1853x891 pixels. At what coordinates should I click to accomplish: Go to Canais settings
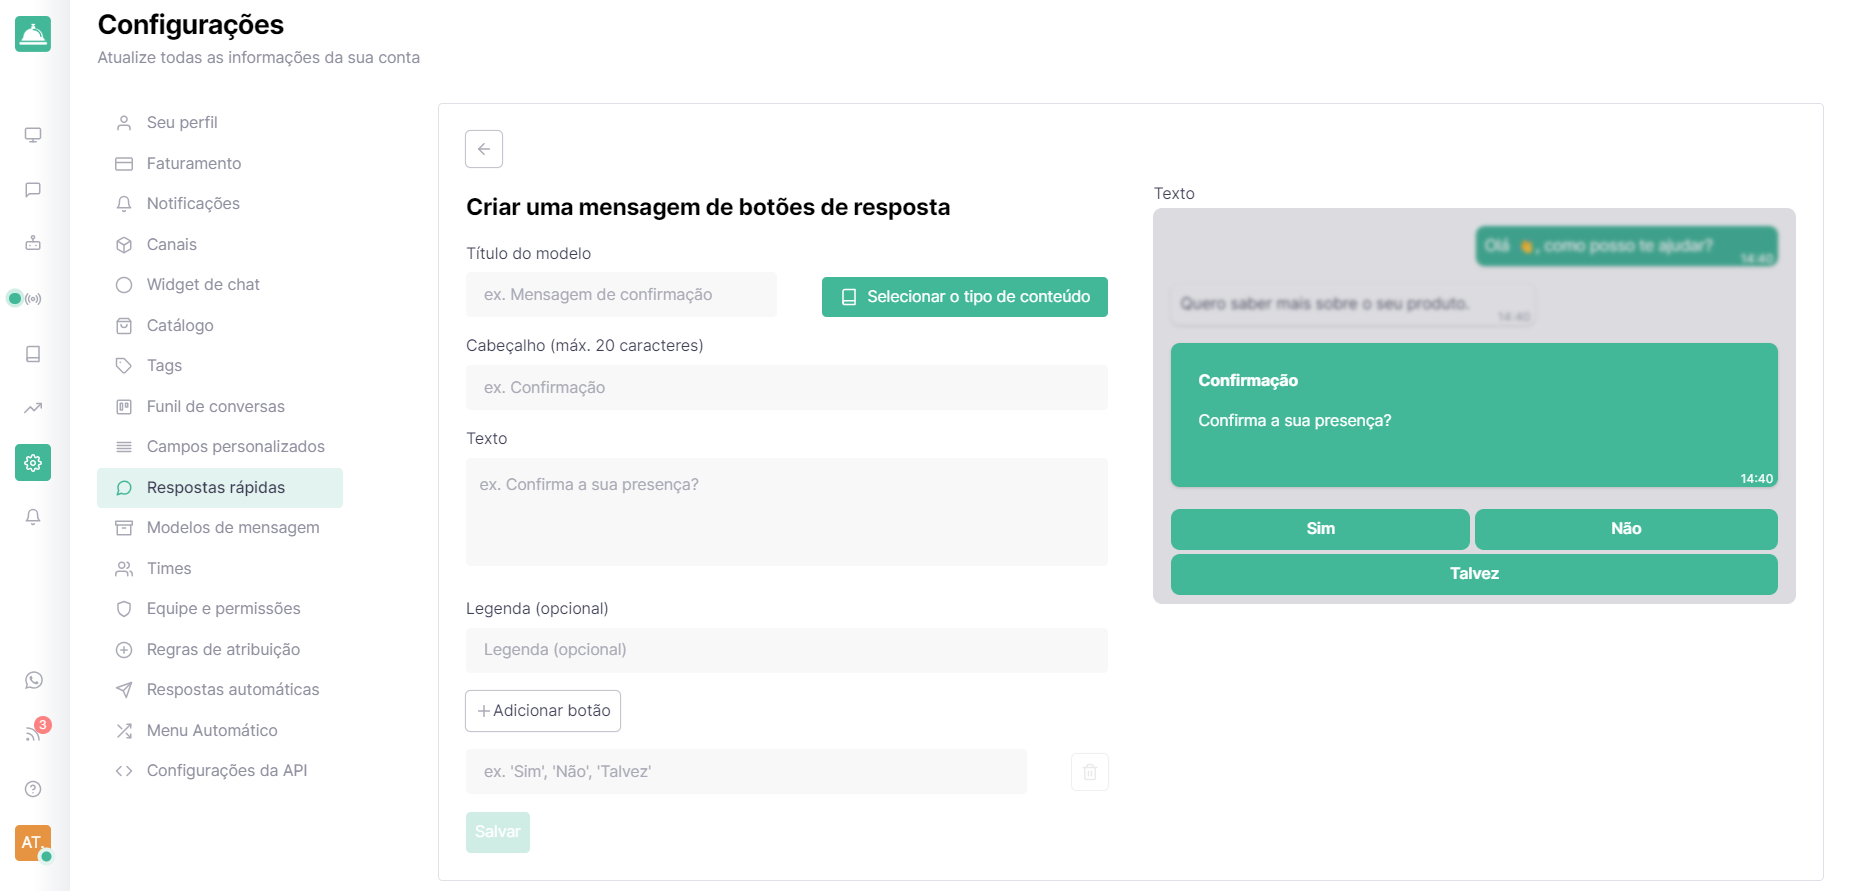coord(220,244)
